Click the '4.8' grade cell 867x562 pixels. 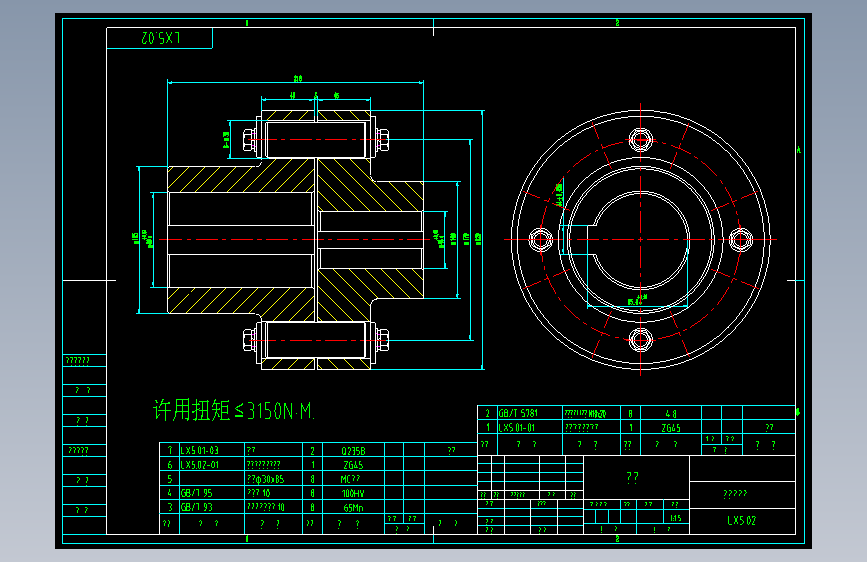tap(671, 414)
